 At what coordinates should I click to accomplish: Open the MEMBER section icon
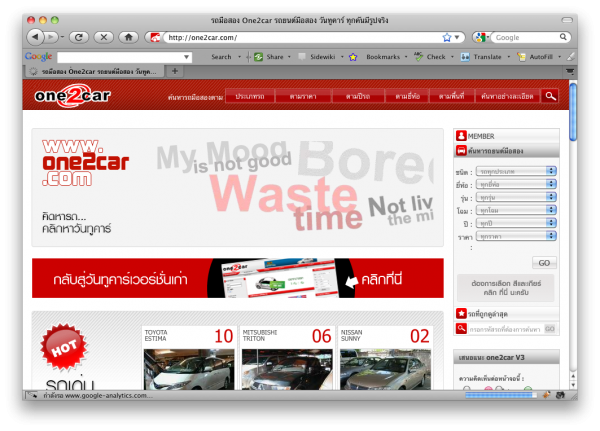461,135
